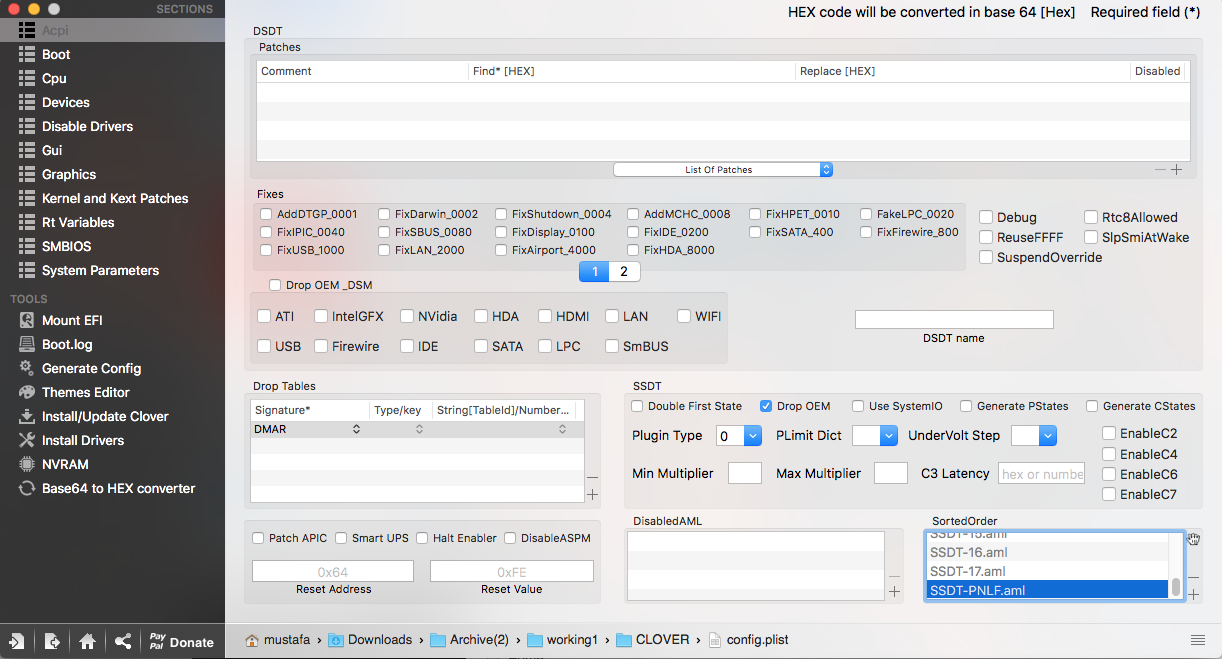Click the share icon in bottom toolbar
The width and height of the screenshot is (1222, 659).
pos(123,642)
